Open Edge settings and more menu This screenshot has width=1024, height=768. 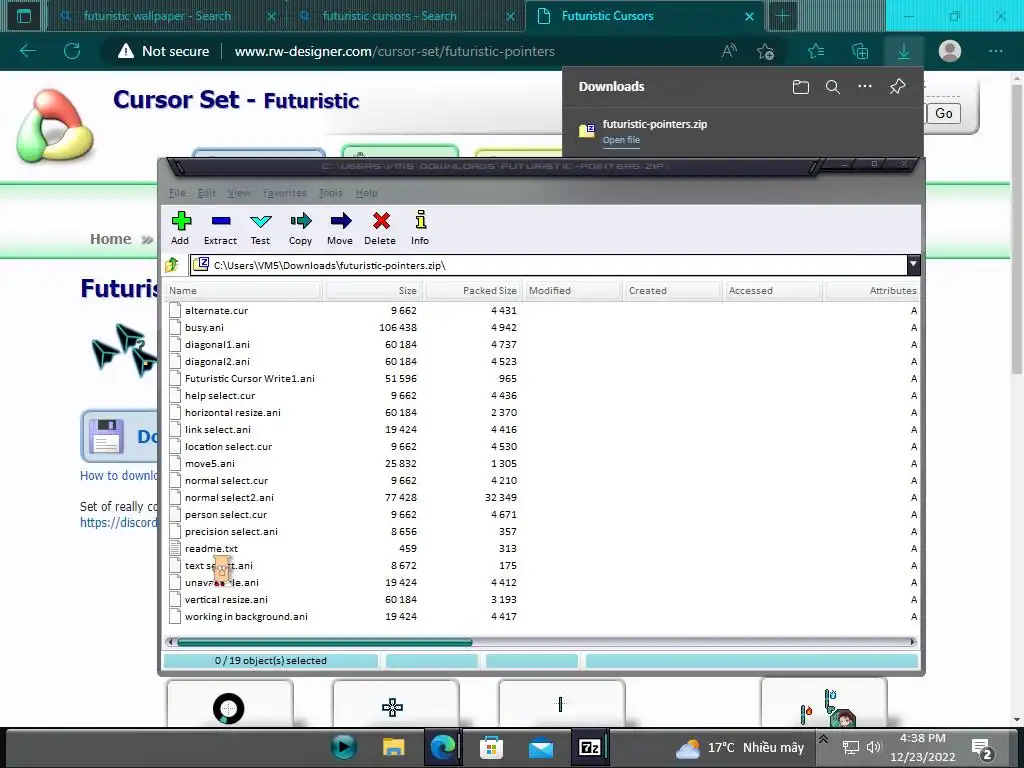(x=995, y=51)
